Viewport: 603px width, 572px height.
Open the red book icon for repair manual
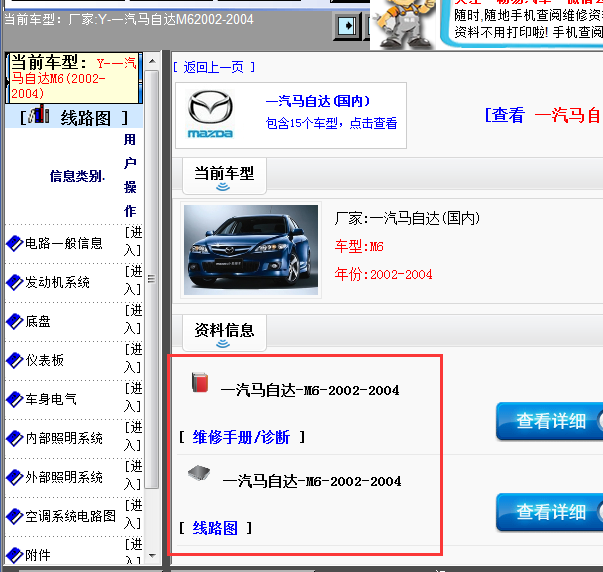coord(200,382)
